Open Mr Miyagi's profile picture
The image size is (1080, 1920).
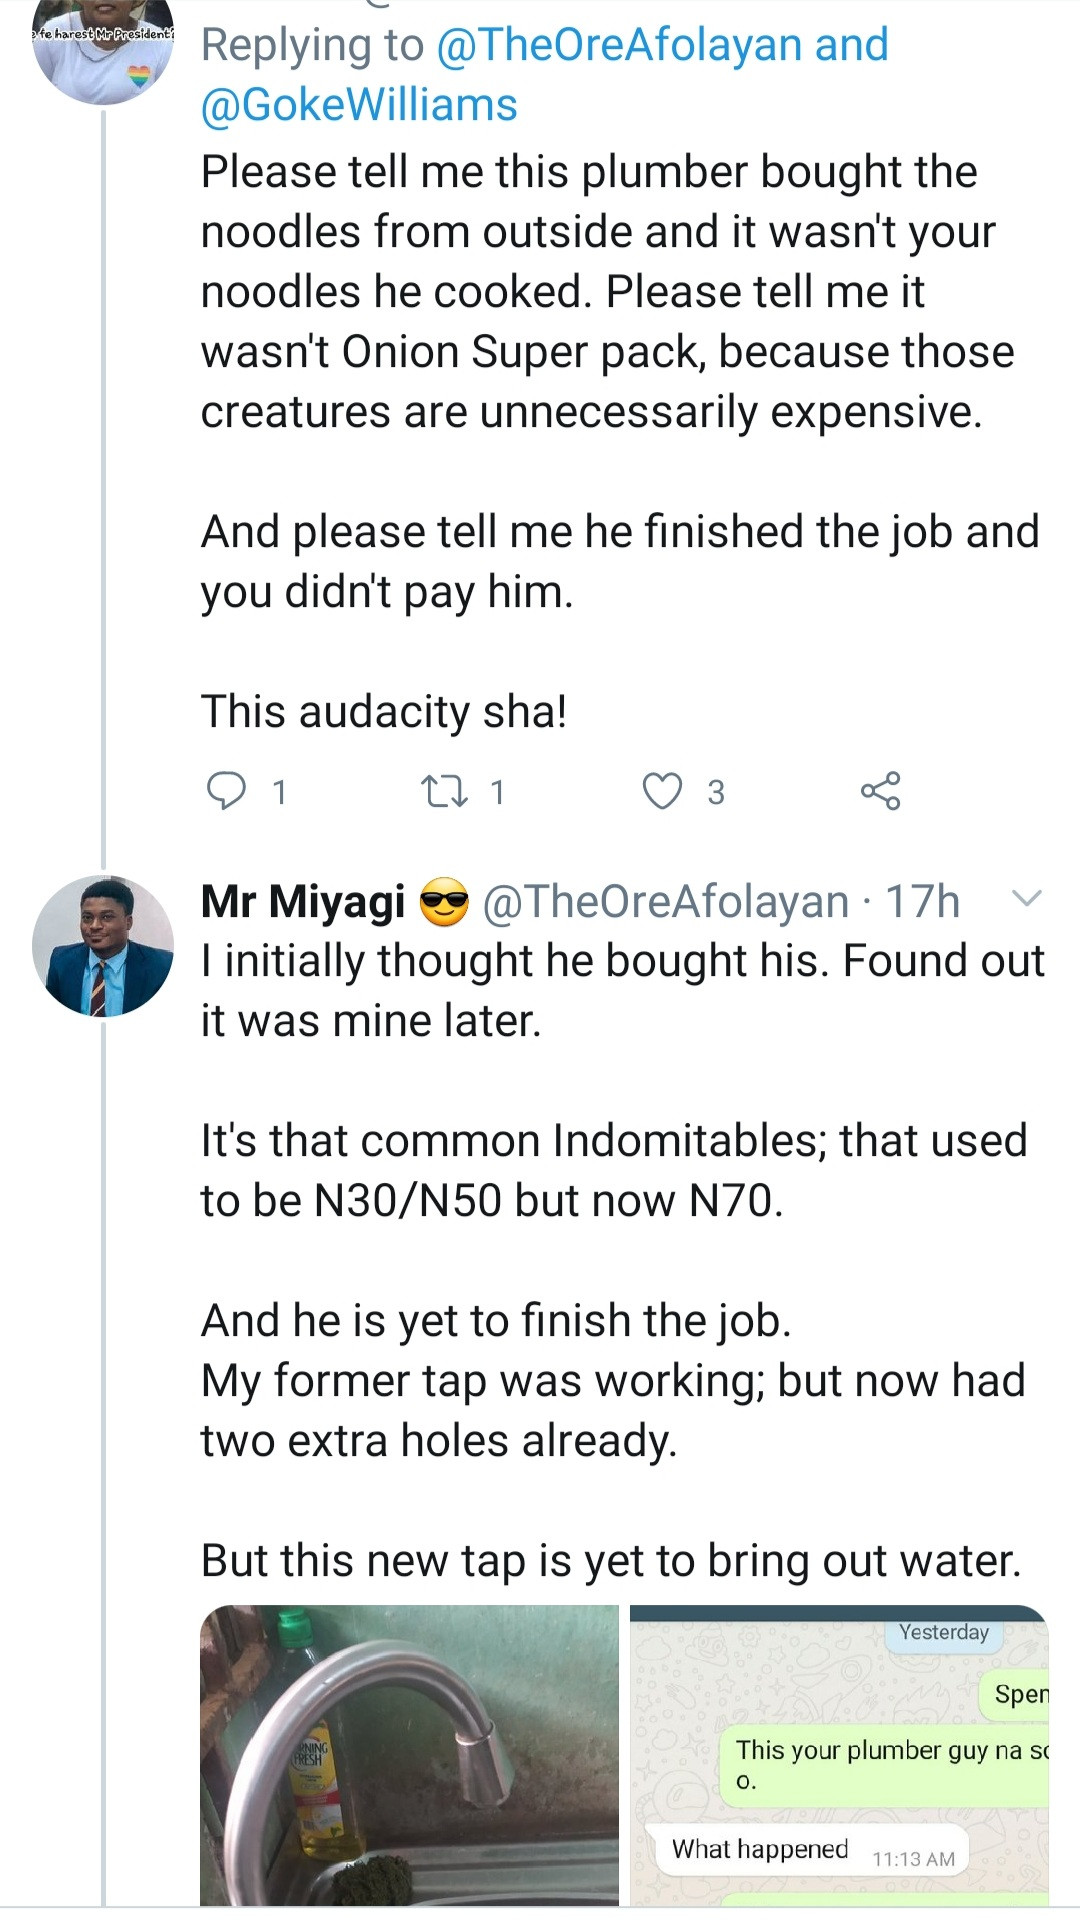coord(103,946)
